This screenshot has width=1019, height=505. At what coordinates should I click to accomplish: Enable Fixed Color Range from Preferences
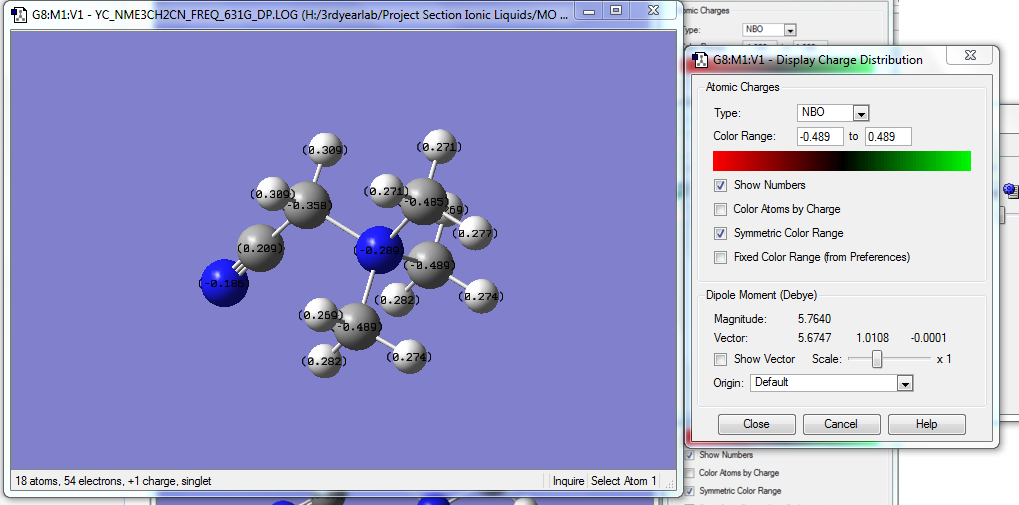coord(720,257)
